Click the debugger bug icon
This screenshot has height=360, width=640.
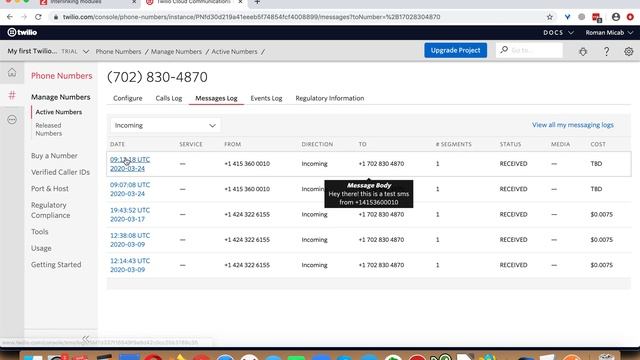click(583, 51)
